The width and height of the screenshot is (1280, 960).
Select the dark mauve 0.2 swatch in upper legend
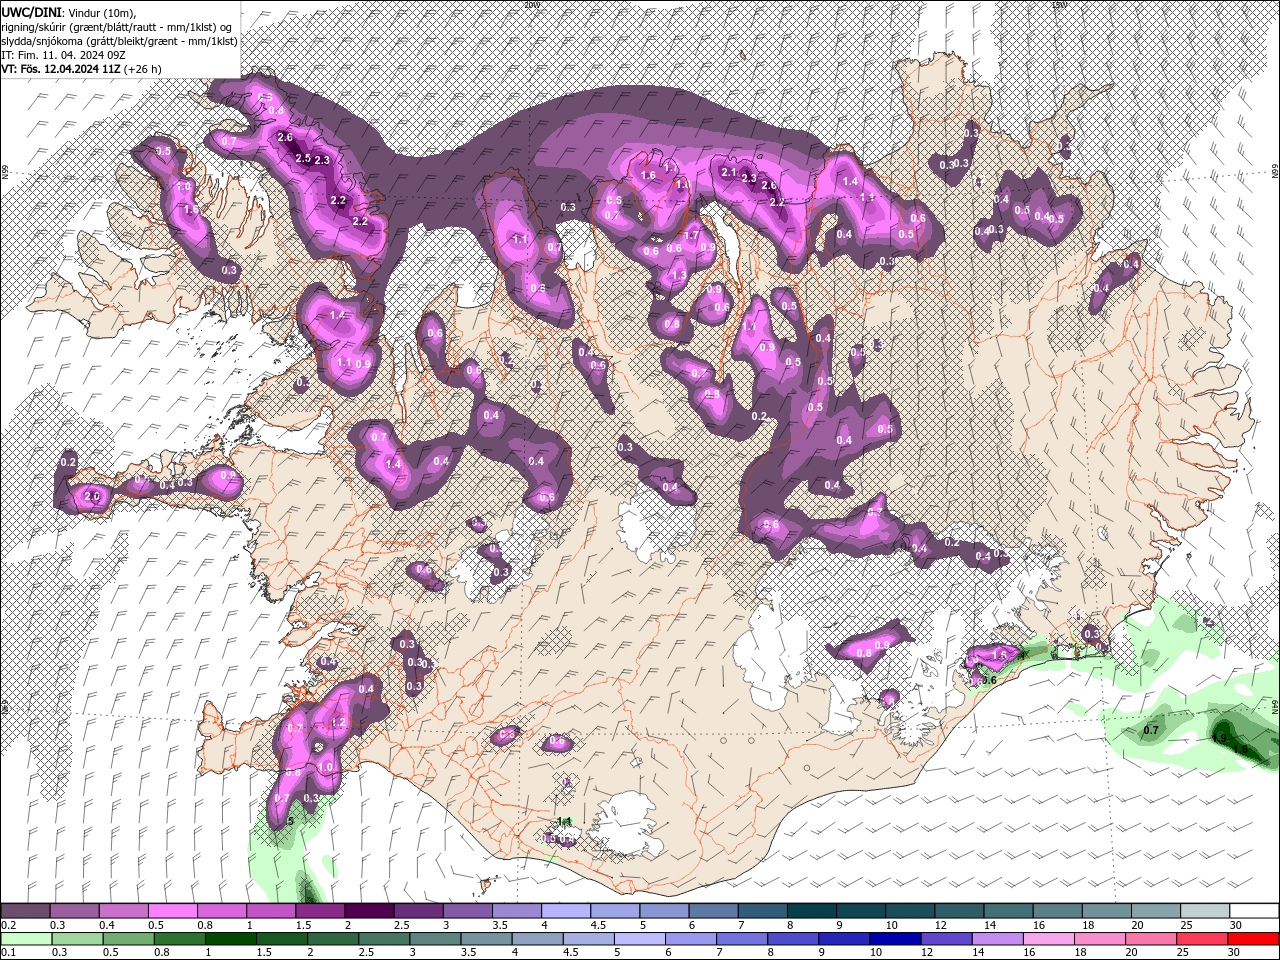[25, 911]
